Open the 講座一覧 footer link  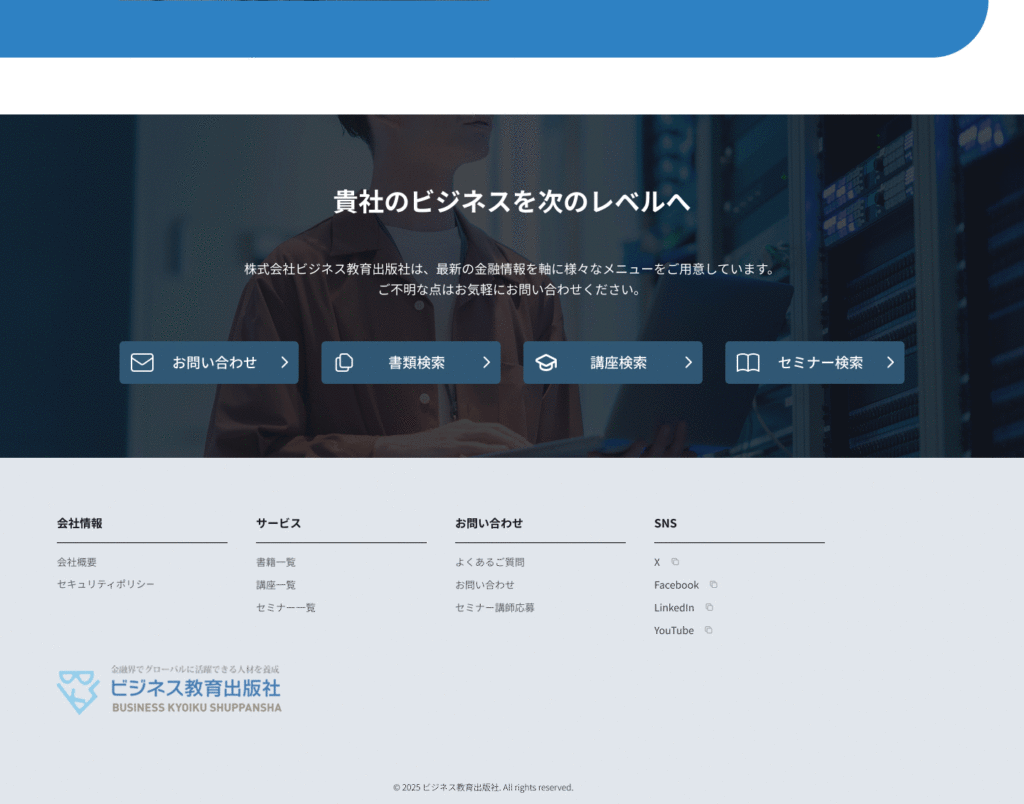coord(276,585)
